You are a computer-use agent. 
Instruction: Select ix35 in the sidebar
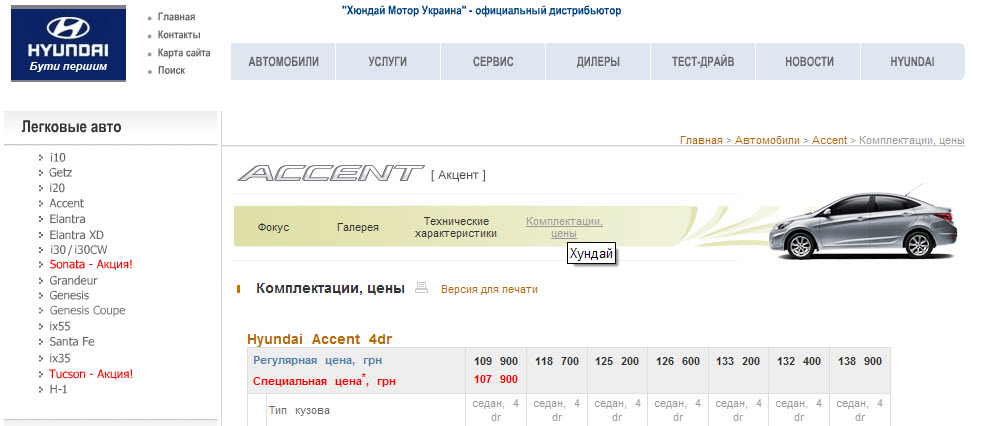coord(60,359)
